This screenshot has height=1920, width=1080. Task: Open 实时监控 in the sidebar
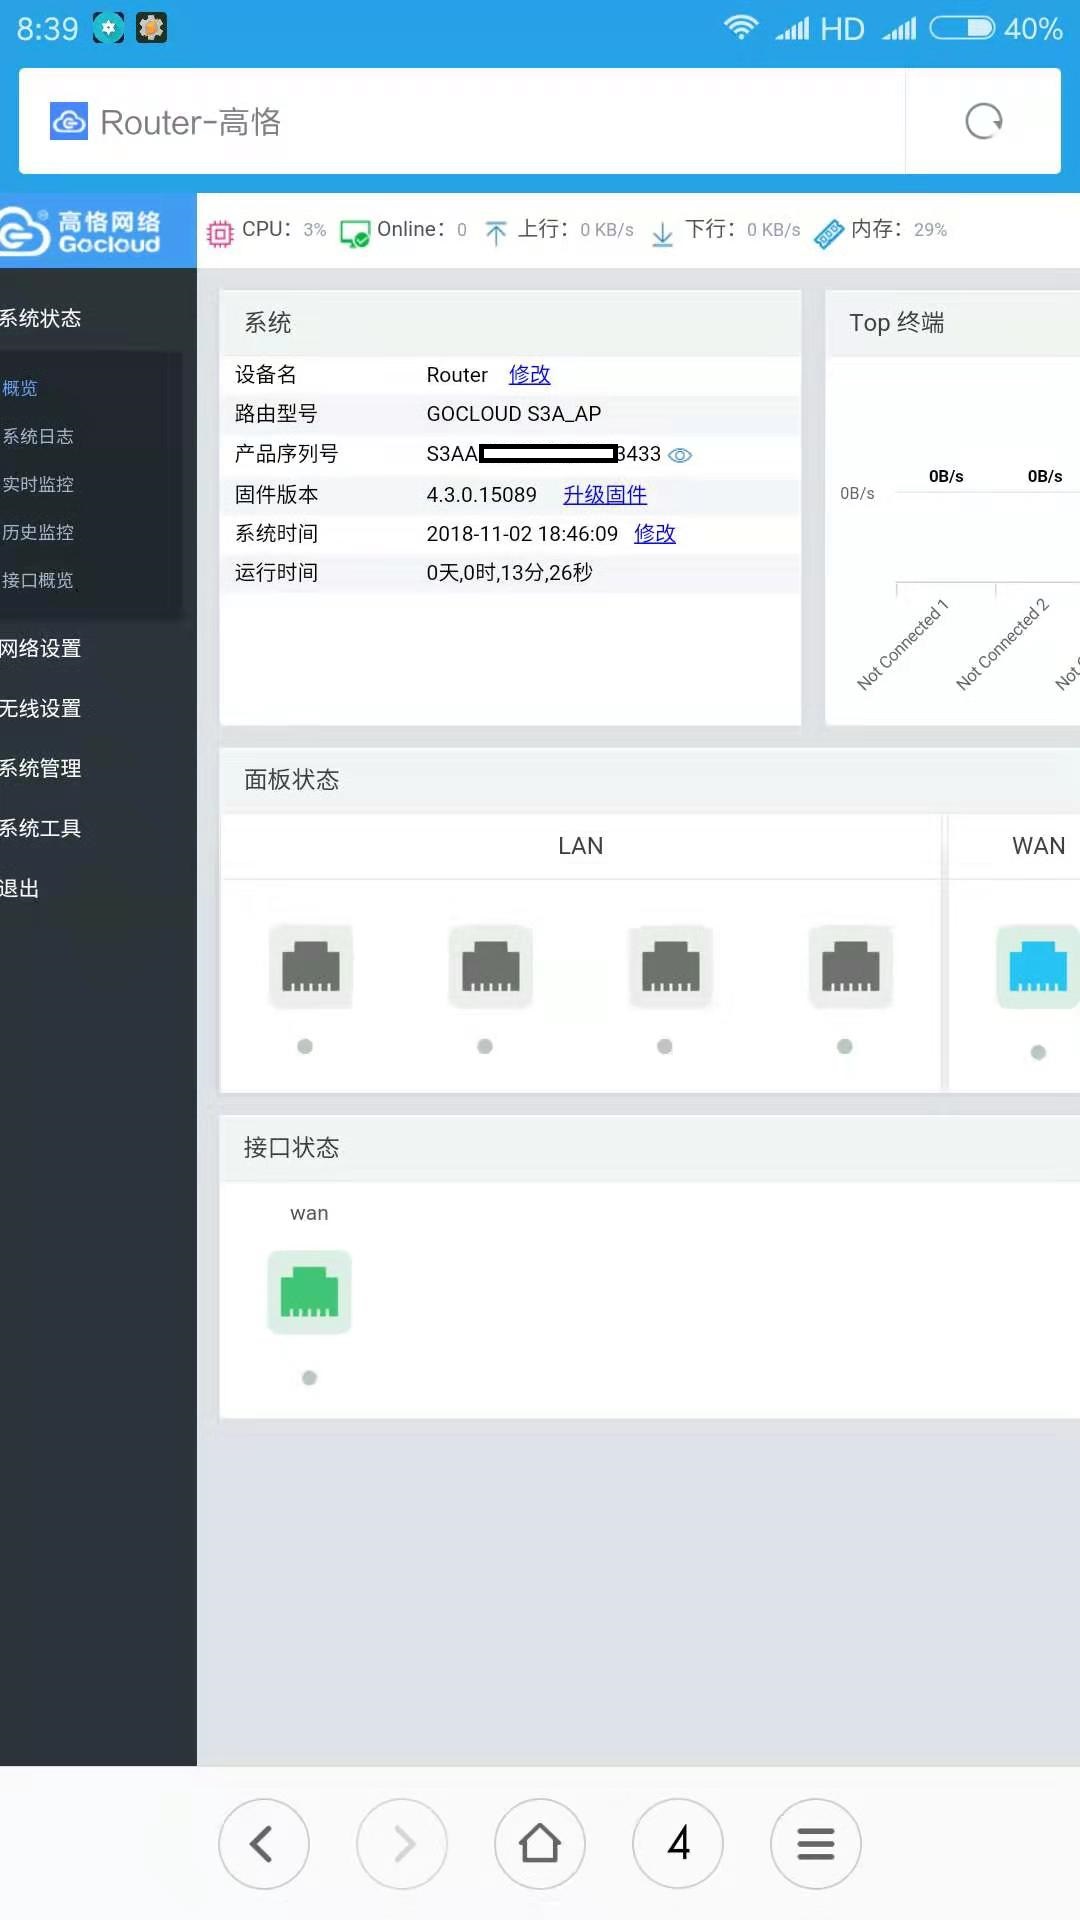38,484
